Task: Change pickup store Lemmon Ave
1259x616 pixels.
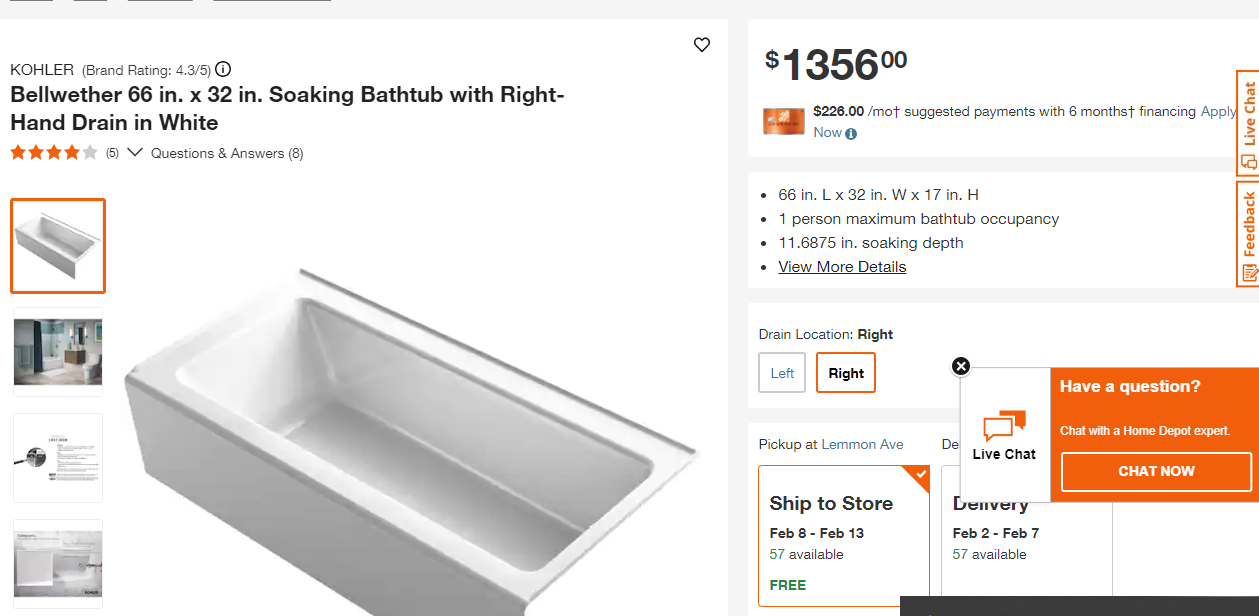Action: (862, 444)
